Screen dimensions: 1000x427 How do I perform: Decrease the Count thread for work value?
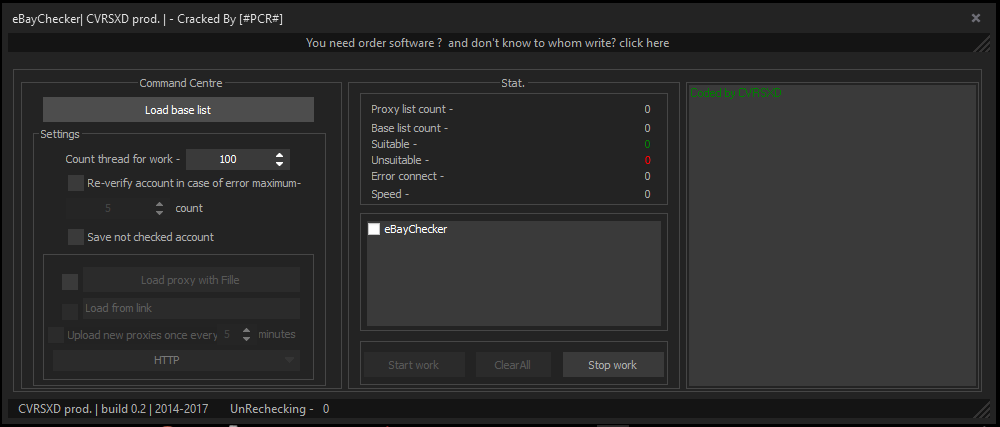point(279,164)
